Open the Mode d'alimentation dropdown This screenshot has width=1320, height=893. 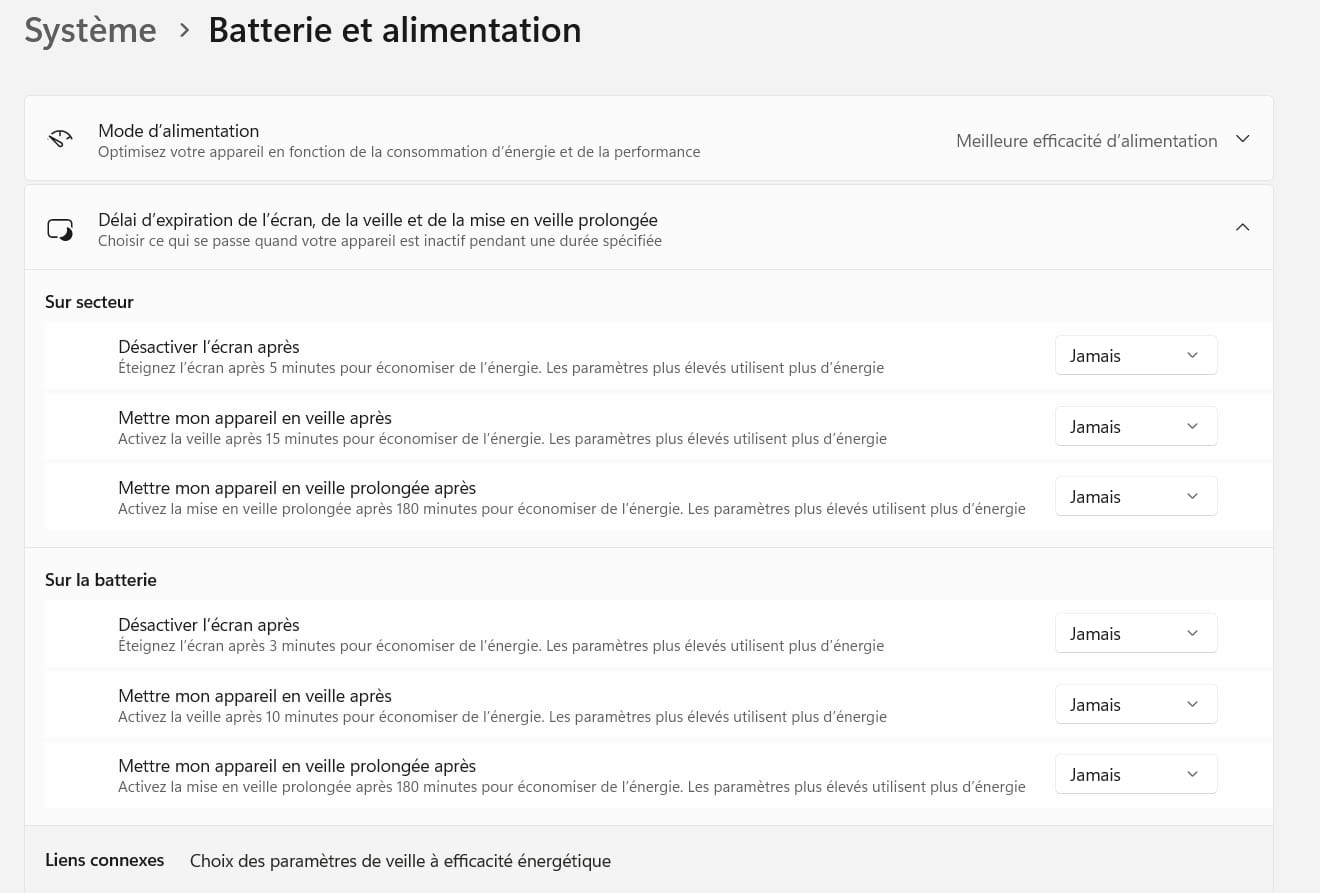[1242, 139]
